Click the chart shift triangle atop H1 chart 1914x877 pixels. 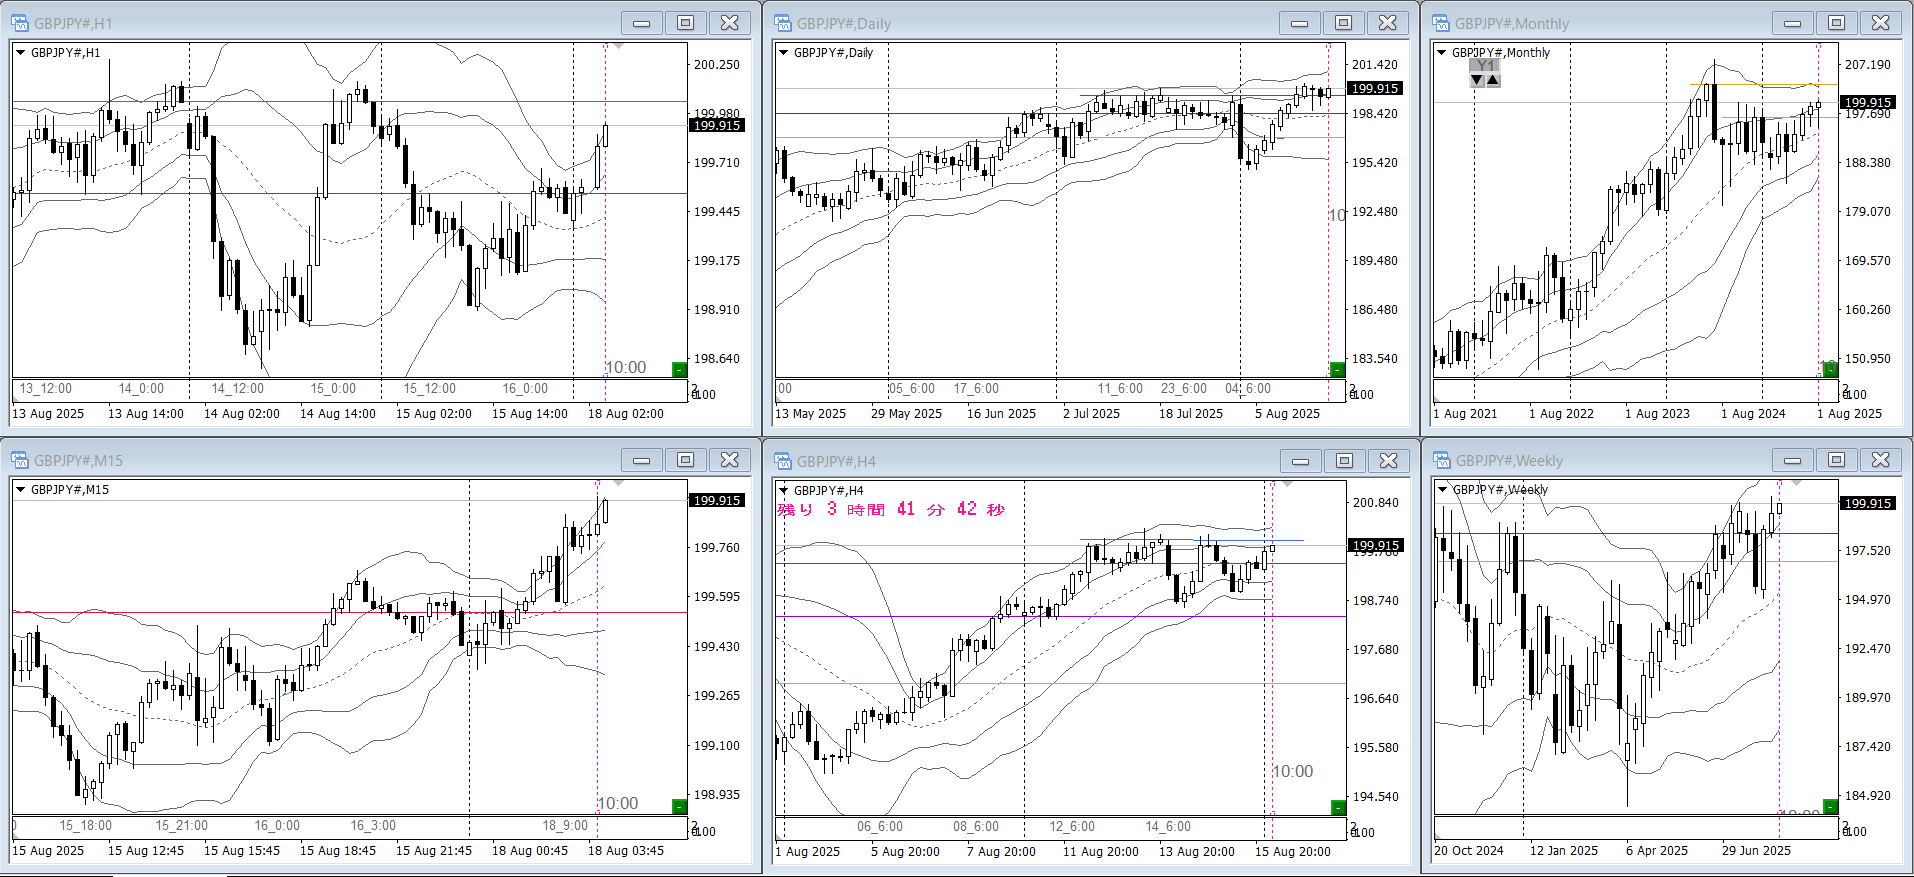[x=619, y=47]
